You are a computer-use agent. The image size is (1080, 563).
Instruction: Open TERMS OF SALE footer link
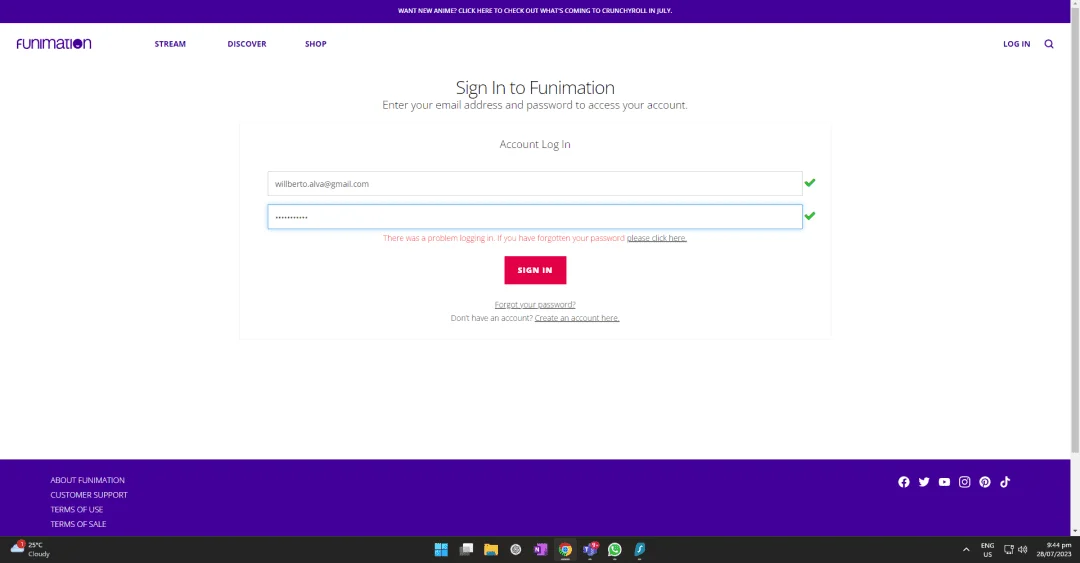point(78,524)
